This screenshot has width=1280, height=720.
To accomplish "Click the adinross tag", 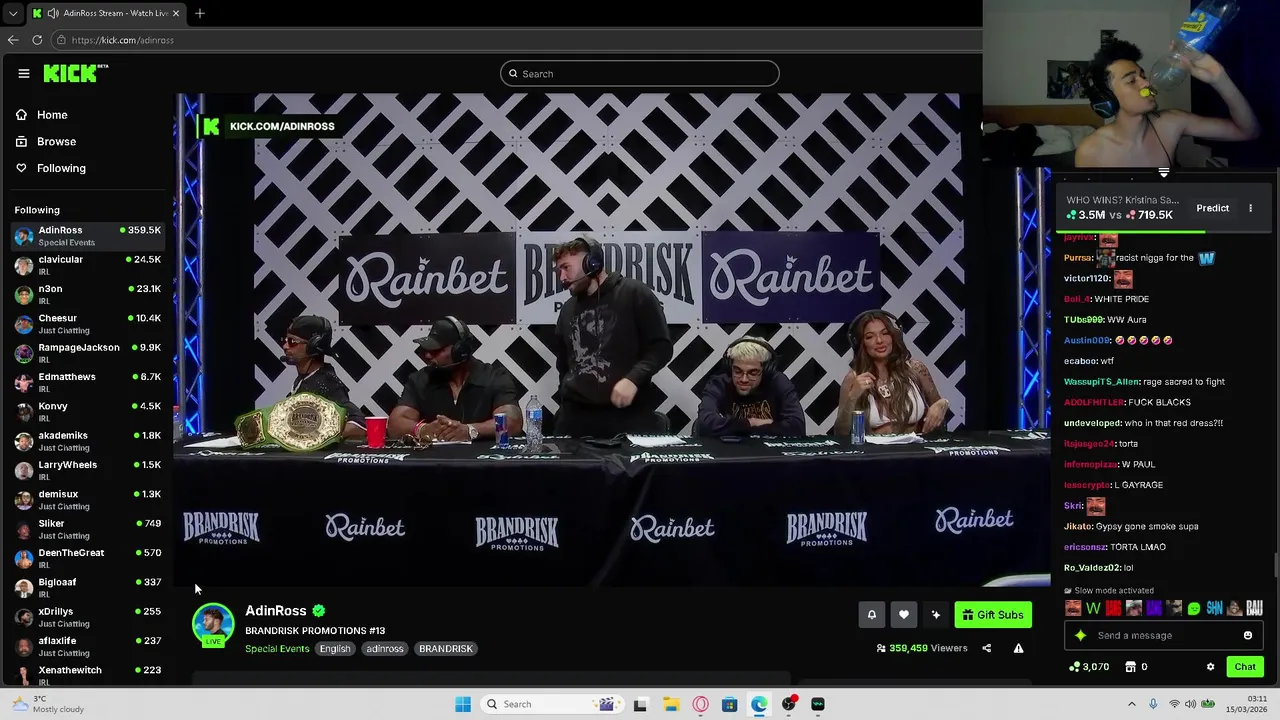I will pyautogui.click(x=384, y=649).
